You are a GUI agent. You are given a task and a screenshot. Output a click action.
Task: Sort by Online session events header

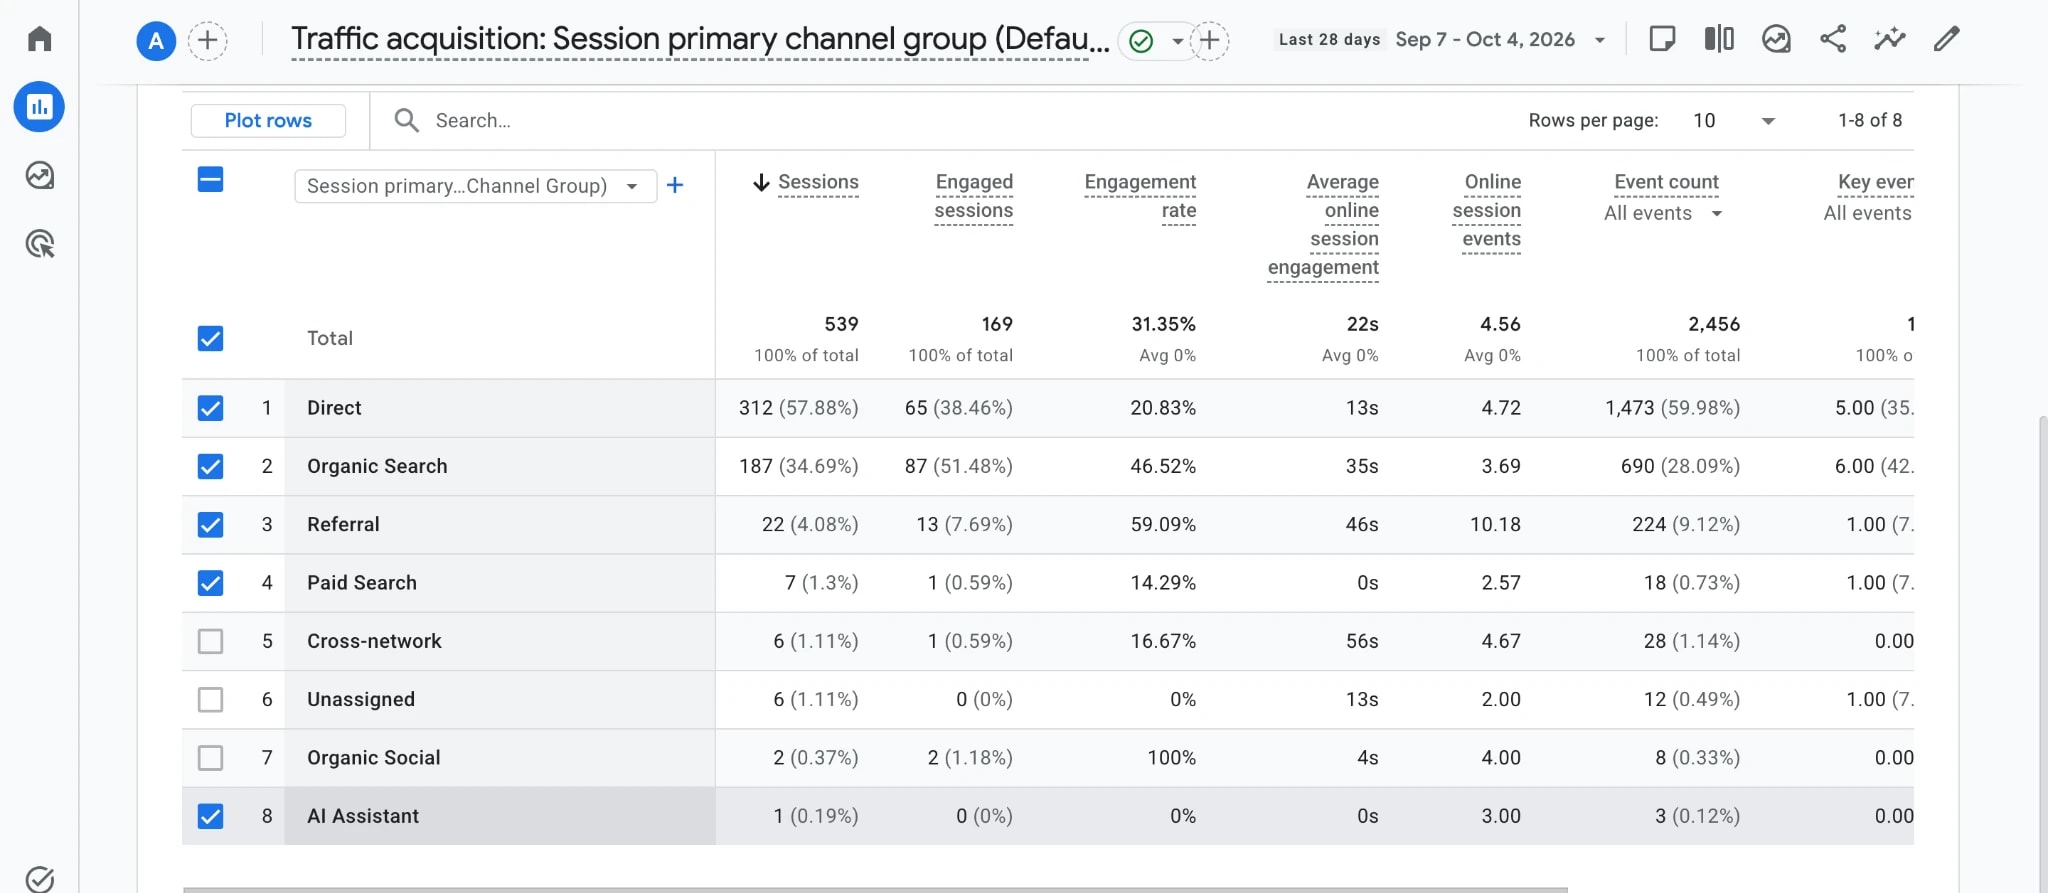[1487, 210]
